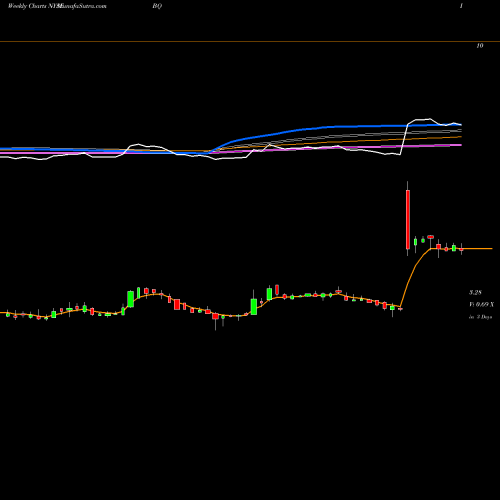500x500 pixels.
Task: Click the tallest red candlestick after the gap
Action: point(408,219)
